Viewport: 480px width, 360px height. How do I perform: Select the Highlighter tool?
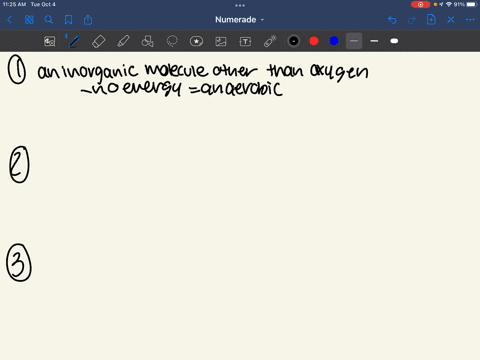pos(123,41)
